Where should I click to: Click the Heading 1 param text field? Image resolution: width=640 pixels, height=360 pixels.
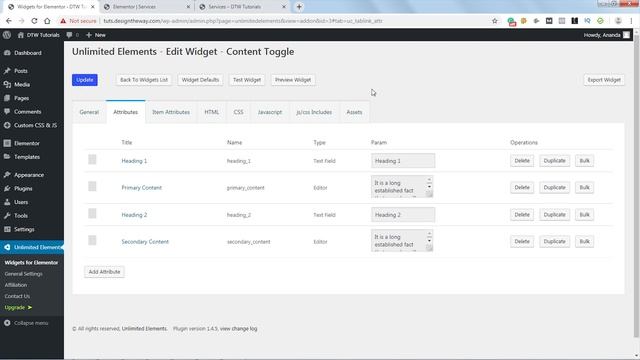pos(403,161)
